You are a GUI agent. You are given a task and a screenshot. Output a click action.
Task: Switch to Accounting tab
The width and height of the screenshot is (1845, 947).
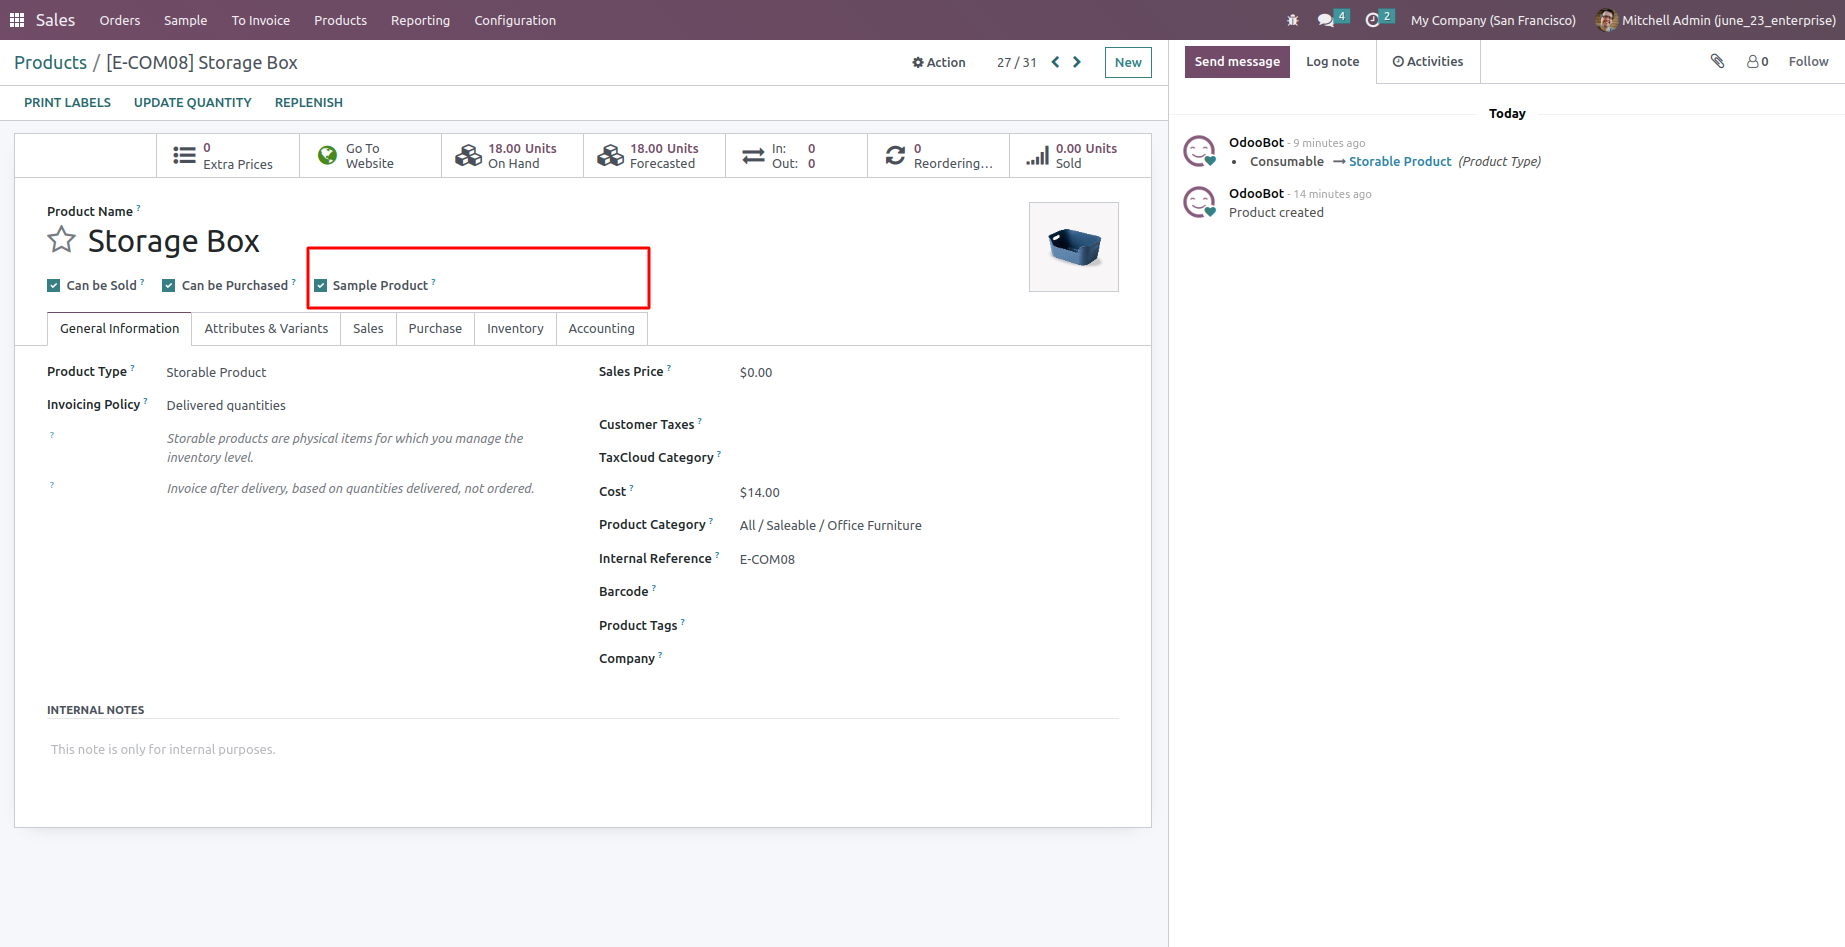pyautogui.click(x=601, y=329)
